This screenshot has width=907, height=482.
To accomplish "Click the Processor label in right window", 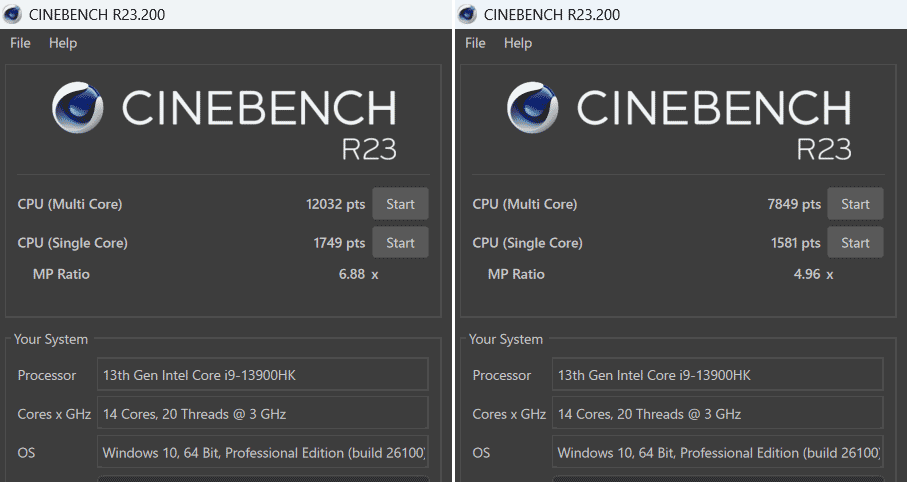I will (x=502, y=376).
